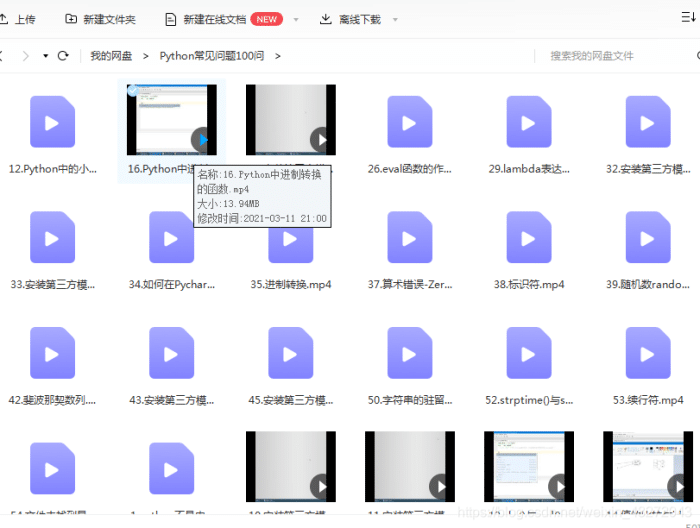700x528 pixels.
Task: Open video file 12.Python中的小...
Action: click(52, 121)
